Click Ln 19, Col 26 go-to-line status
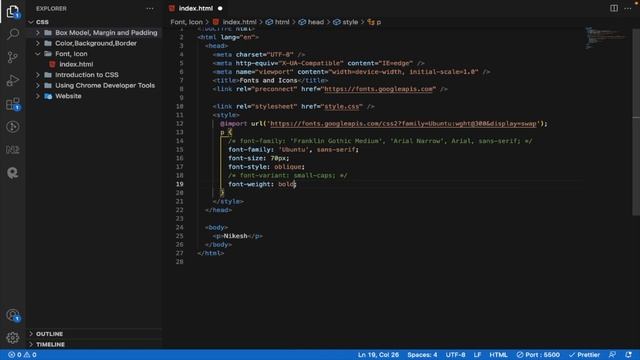 pyautogui.click(x=378, y=355)
